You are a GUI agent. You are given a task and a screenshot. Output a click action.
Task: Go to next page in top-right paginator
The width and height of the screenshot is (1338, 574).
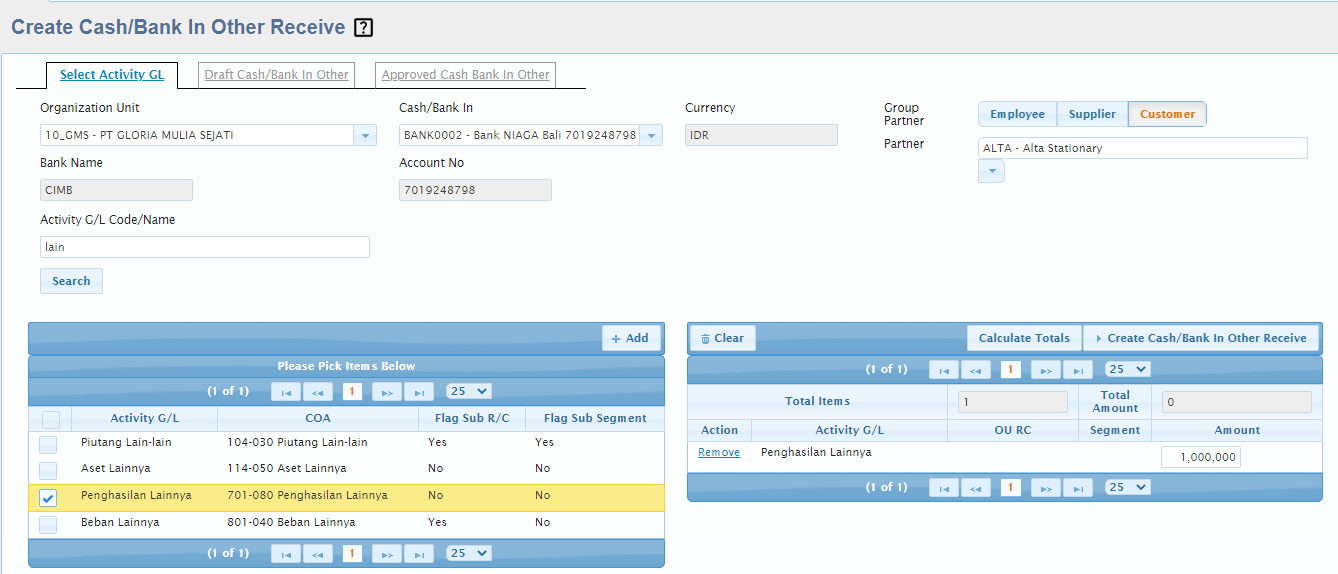pyautogui.click(x=1045, y=369)
